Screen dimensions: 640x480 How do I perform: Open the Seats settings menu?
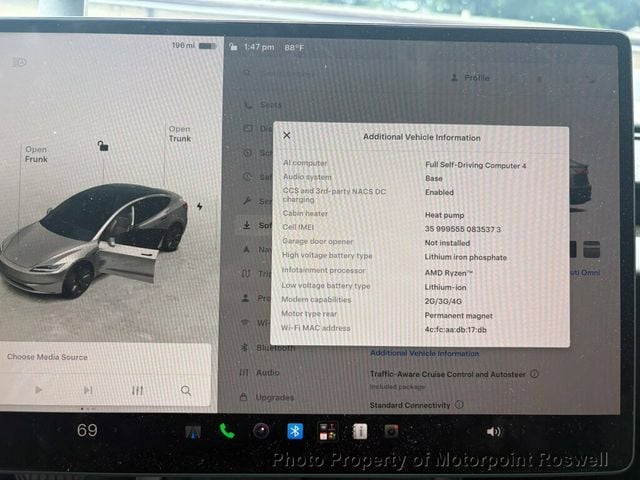263,105
